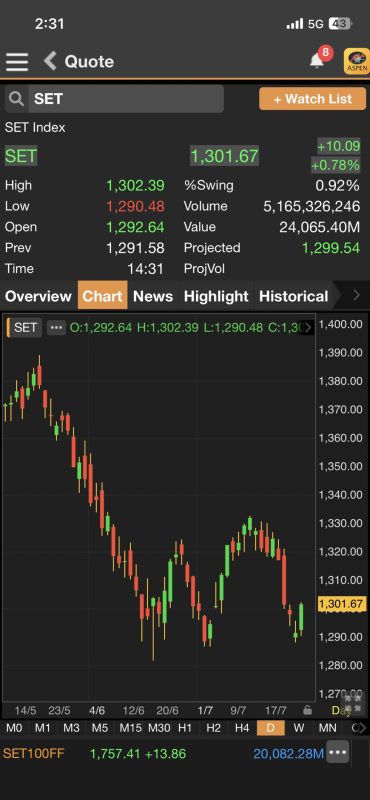Open the hamburger menu
The width and height of the screenshot is (370, 800).
coord(17,61)
